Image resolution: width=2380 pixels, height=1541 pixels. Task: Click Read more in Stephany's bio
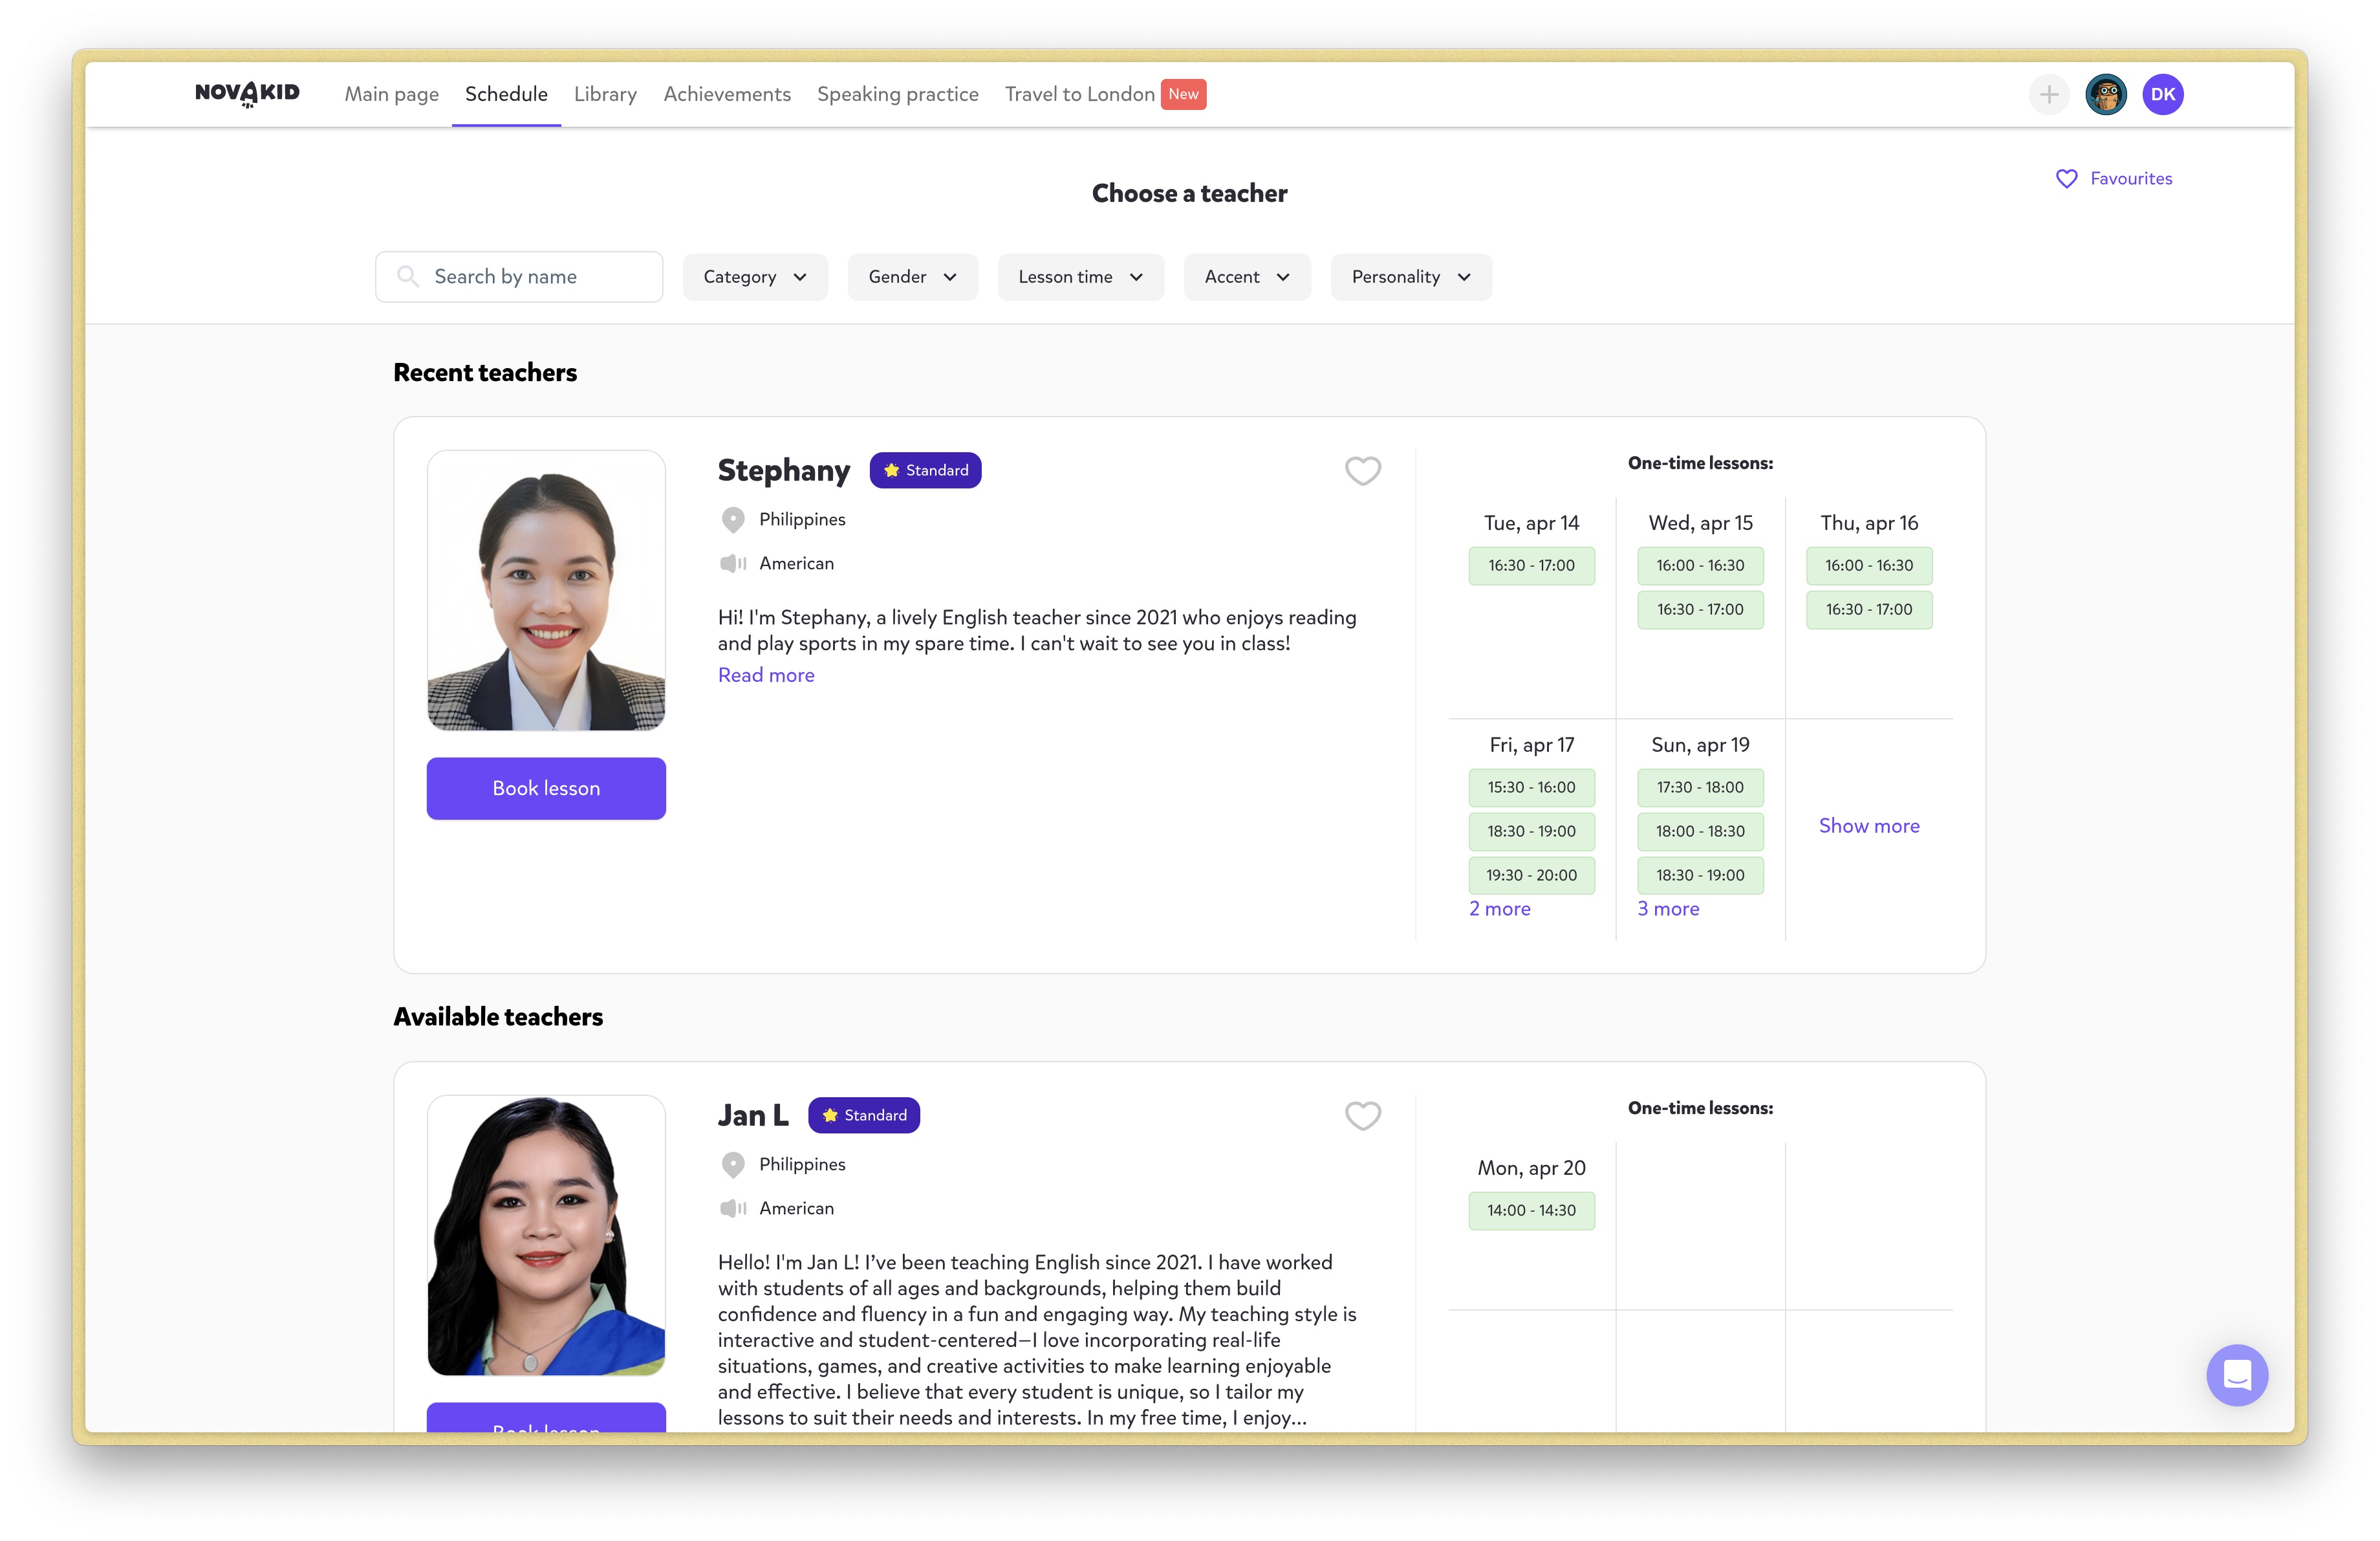click(766, 675)
